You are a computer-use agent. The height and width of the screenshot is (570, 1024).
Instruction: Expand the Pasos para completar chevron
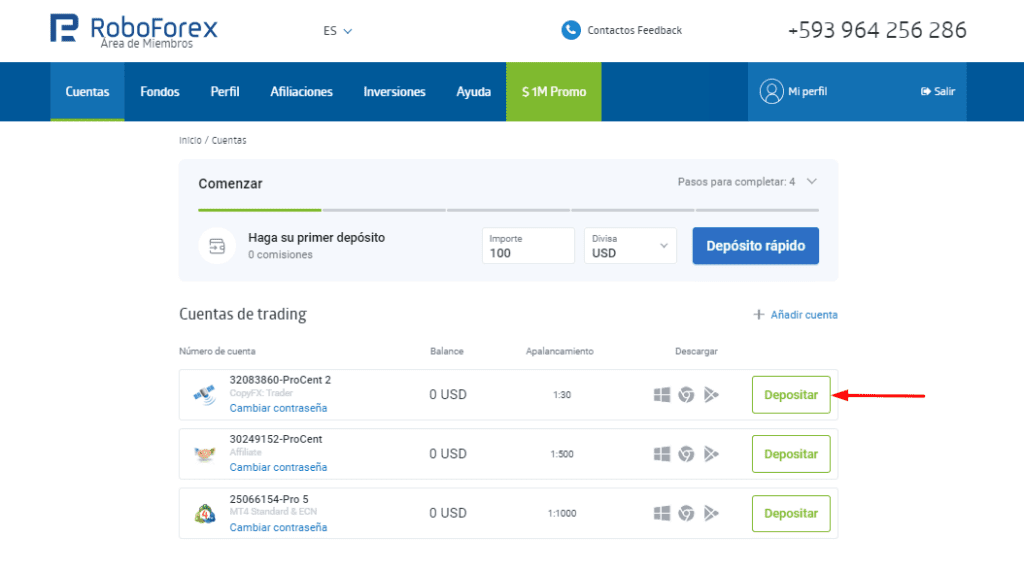812,182
